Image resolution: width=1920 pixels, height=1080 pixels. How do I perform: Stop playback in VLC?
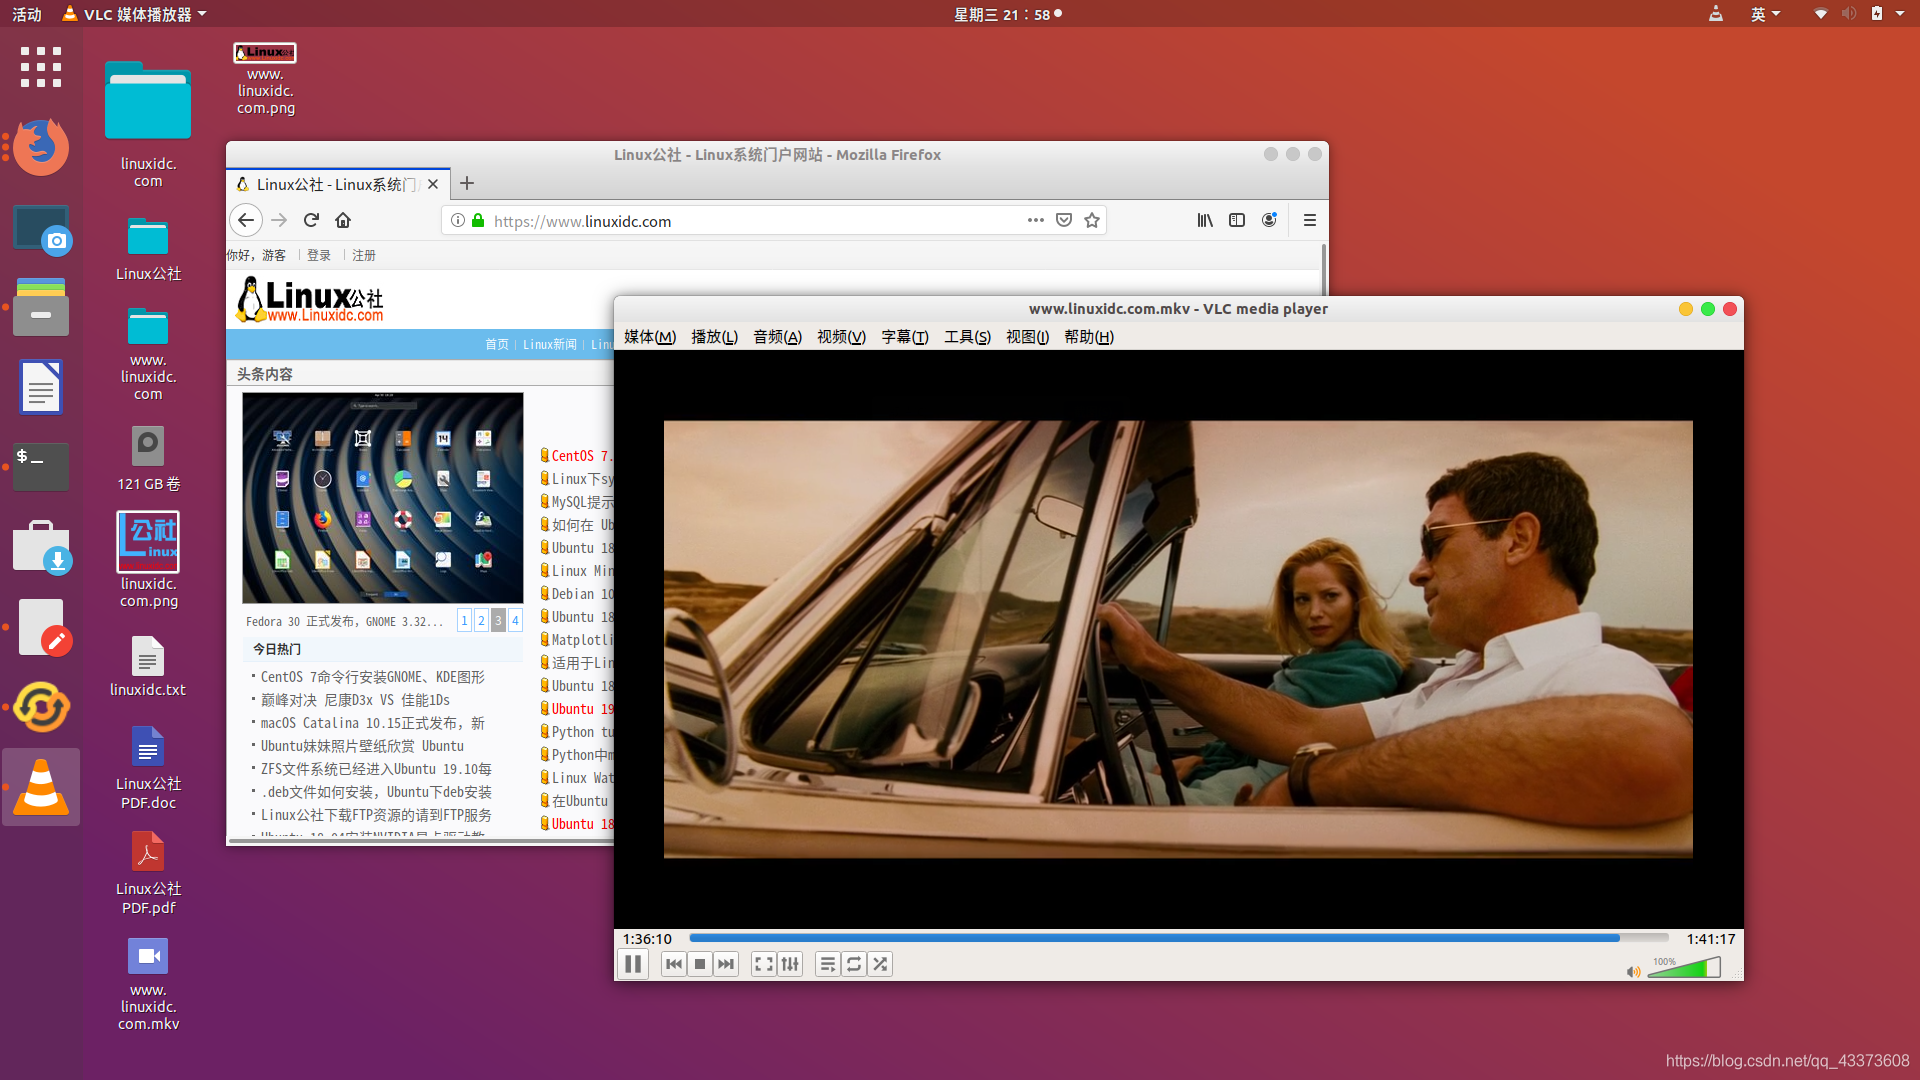click(699, 964)
